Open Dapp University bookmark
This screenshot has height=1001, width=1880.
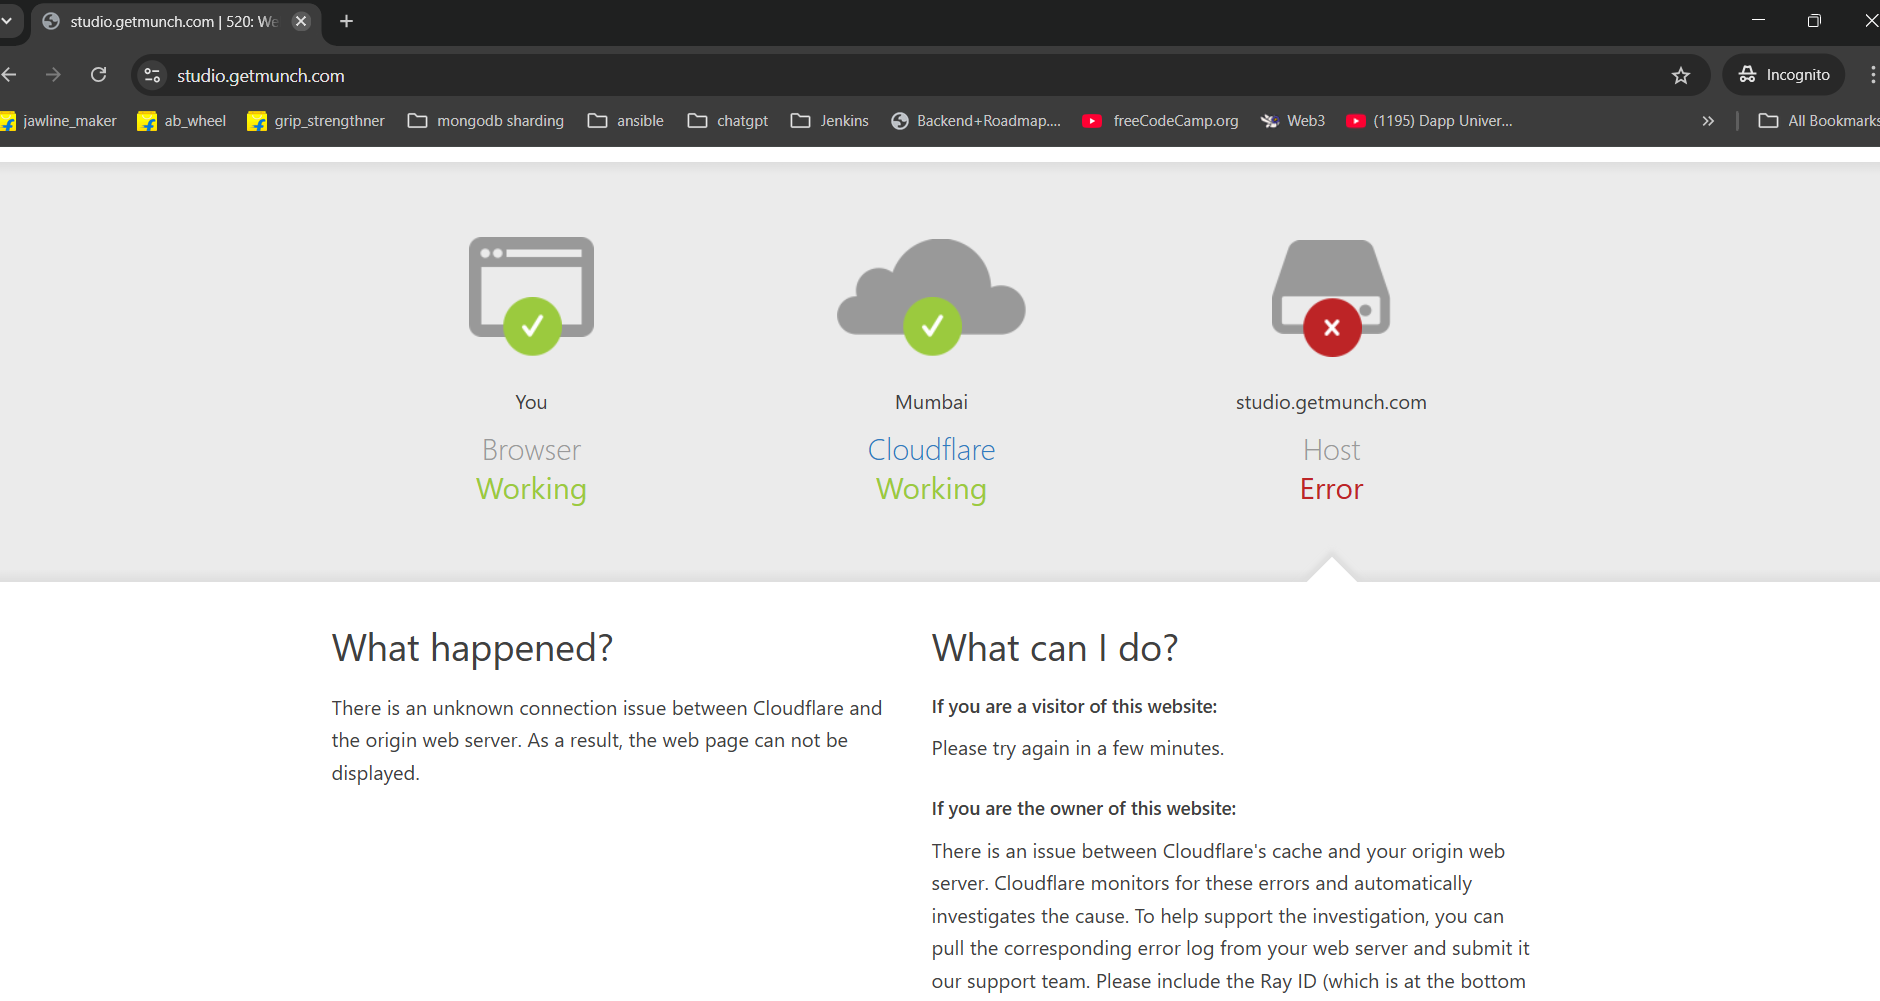(x=1430, y=121)
